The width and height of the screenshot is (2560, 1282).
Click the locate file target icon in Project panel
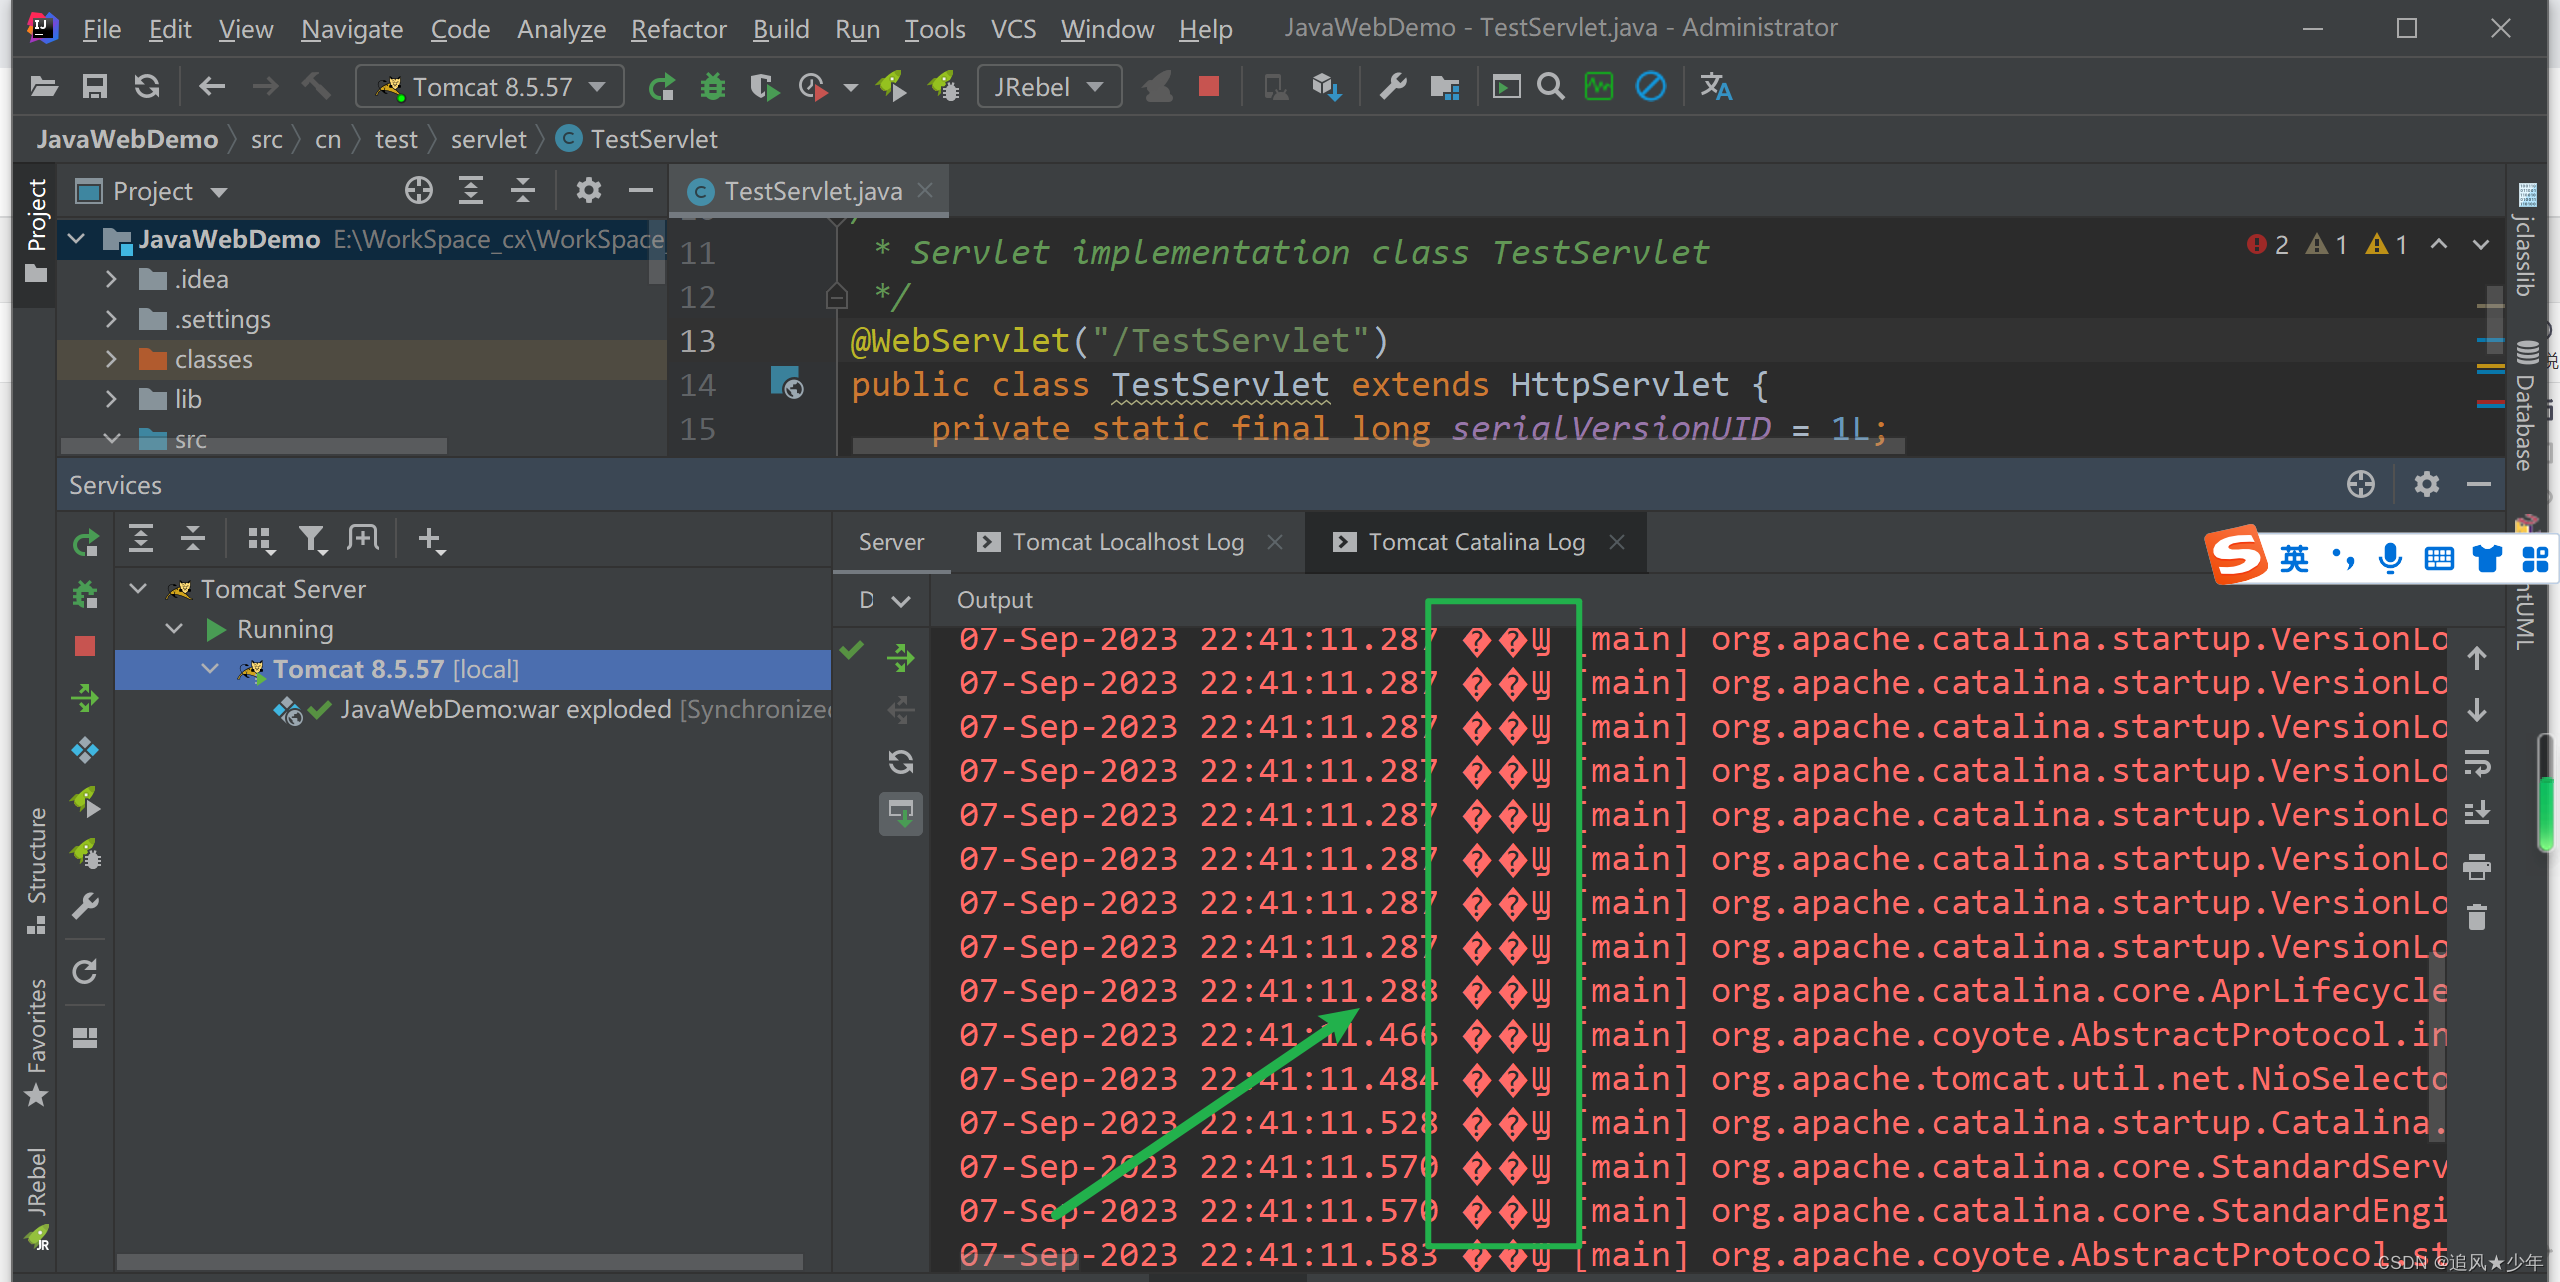point(419,190)
